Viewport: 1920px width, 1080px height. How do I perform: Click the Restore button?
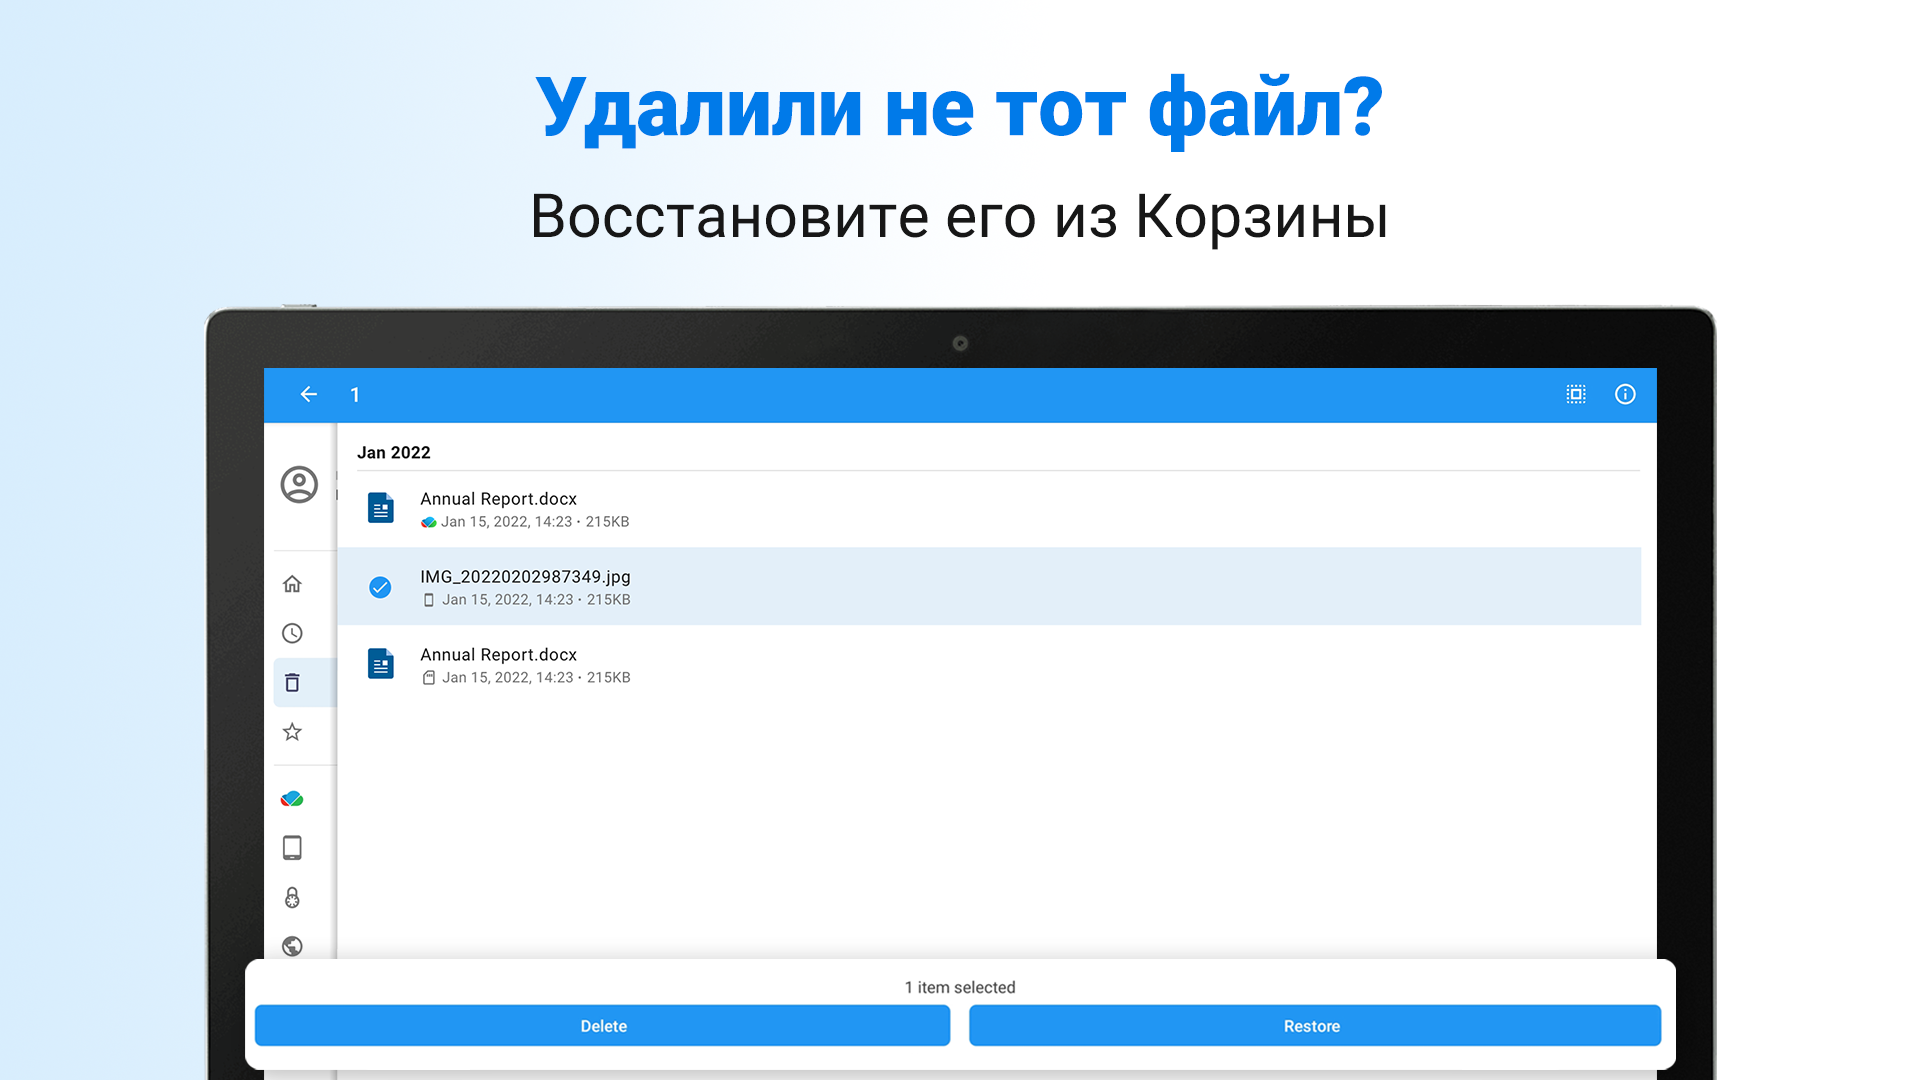(x=1314, y=1026)
